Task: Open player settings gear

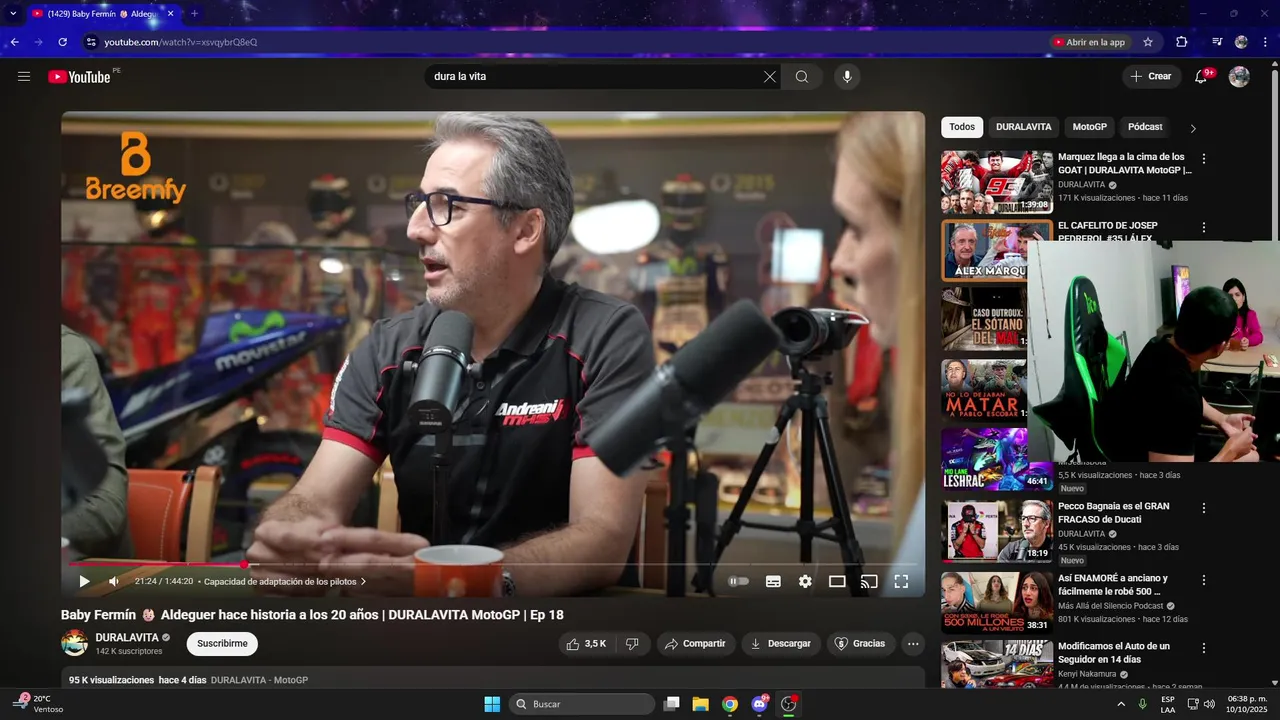Action: pos(805,581)
